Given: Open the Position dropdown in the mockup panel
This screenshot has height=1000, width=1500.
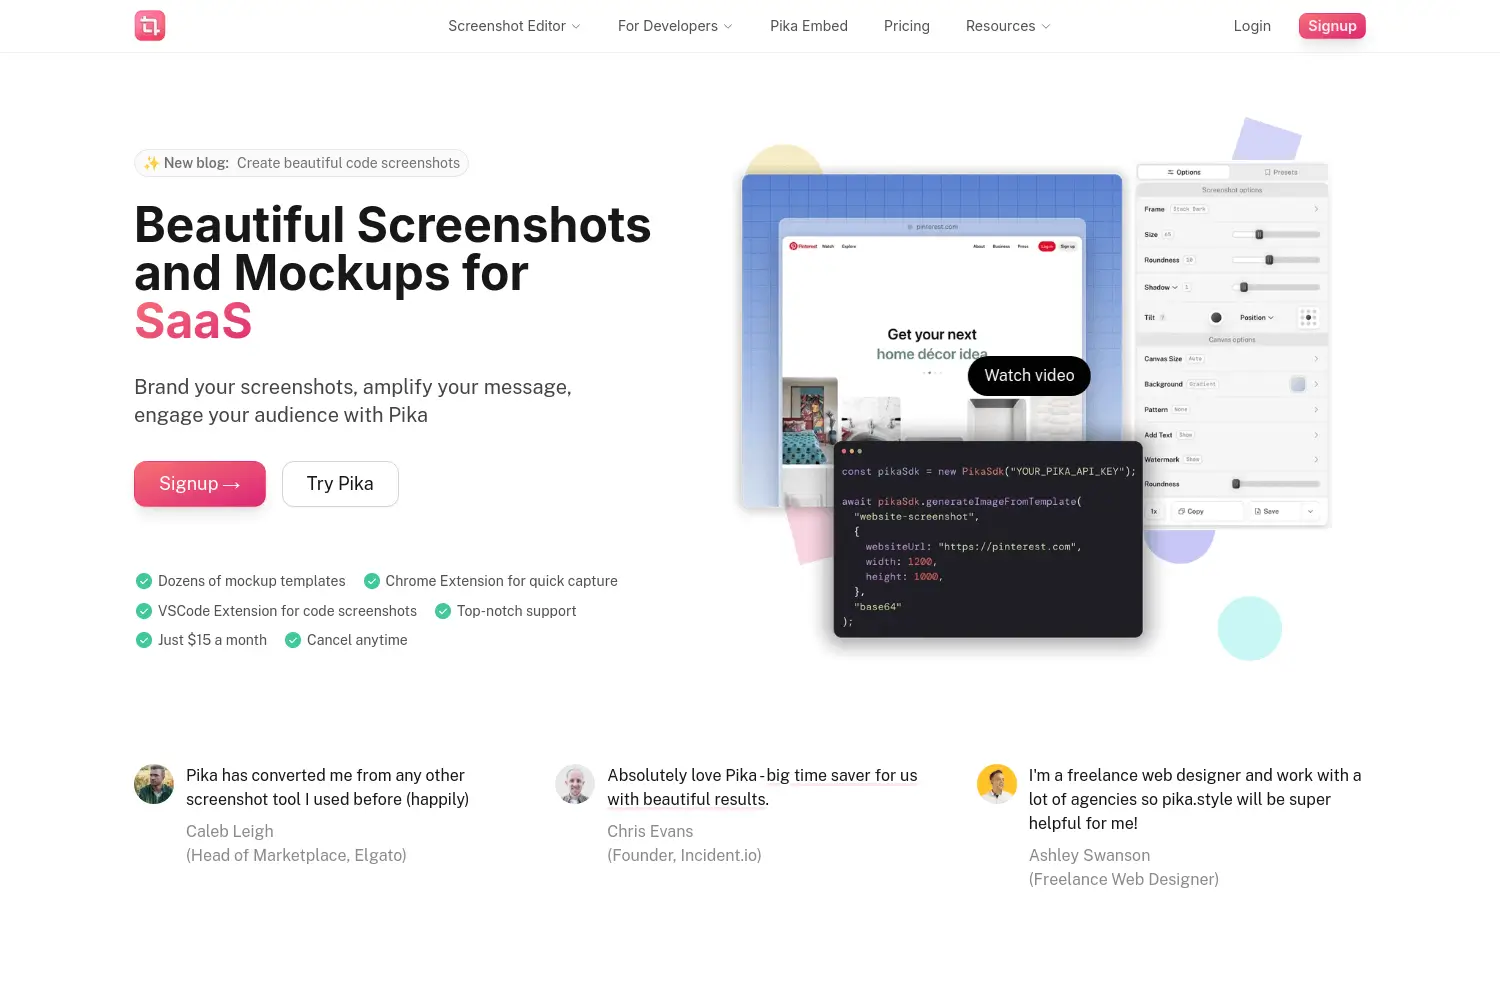Looking at the screenshot, I should 1257,318.
